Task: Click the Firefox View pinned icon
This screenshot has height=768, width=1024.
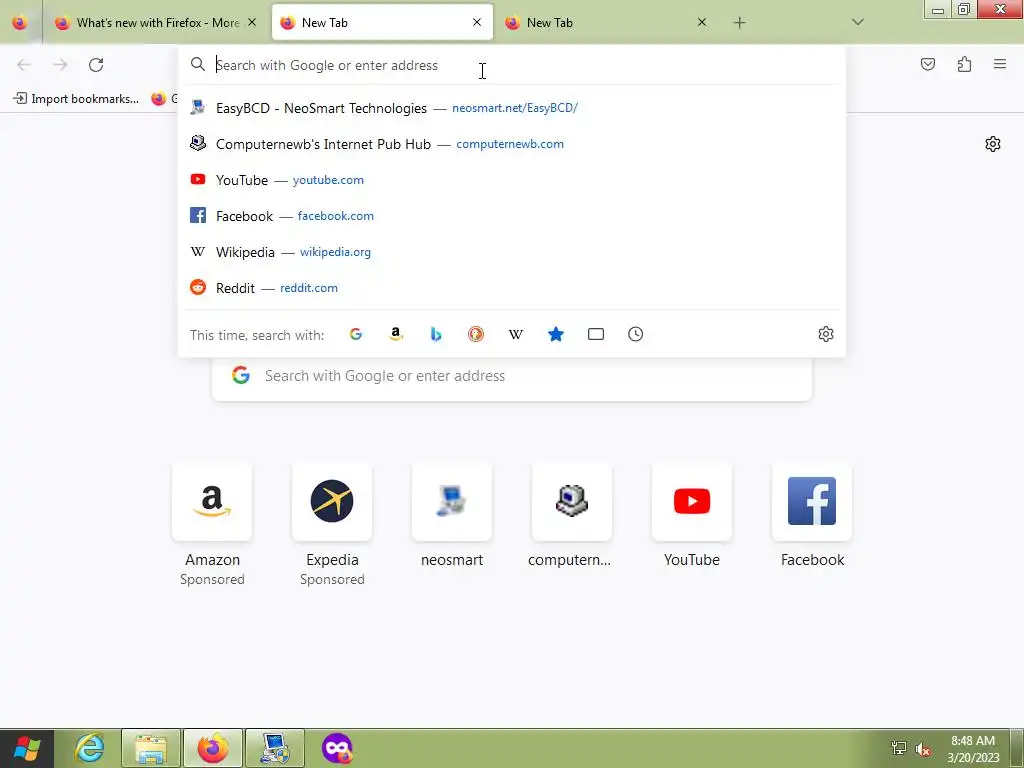Action: (x=20, y=22)
